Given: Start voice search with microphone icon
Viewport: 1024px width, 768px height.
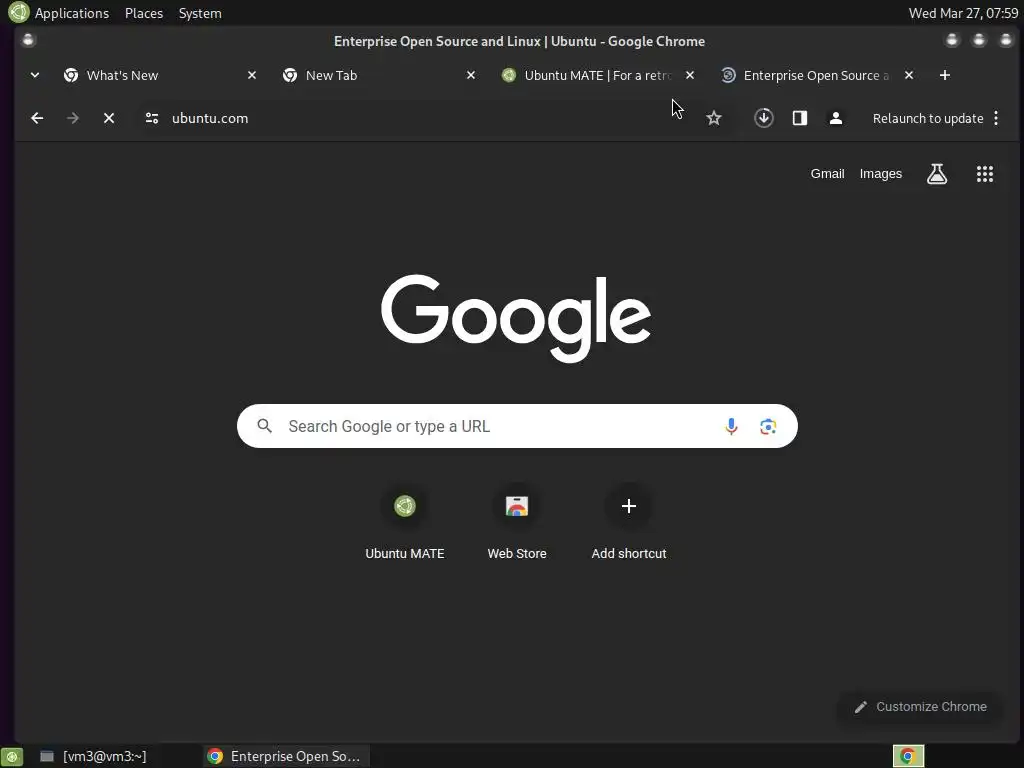Looking at the screenshot, I should 731,426.
